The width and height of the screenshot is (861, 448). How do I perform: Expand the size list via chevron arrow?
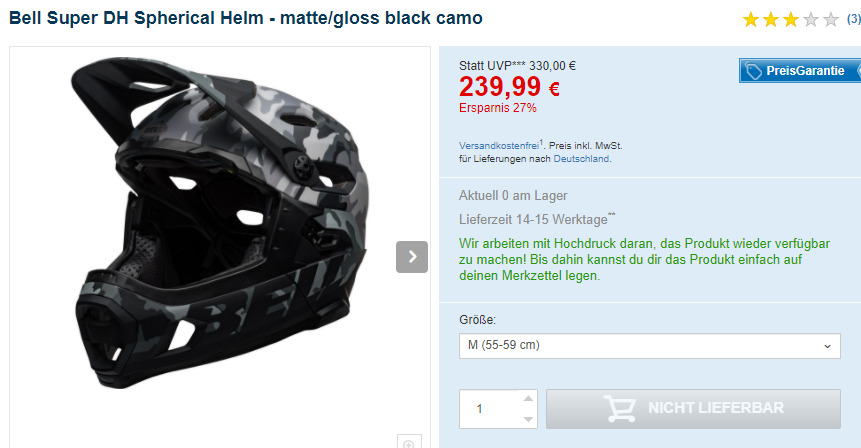click(828, 346)
